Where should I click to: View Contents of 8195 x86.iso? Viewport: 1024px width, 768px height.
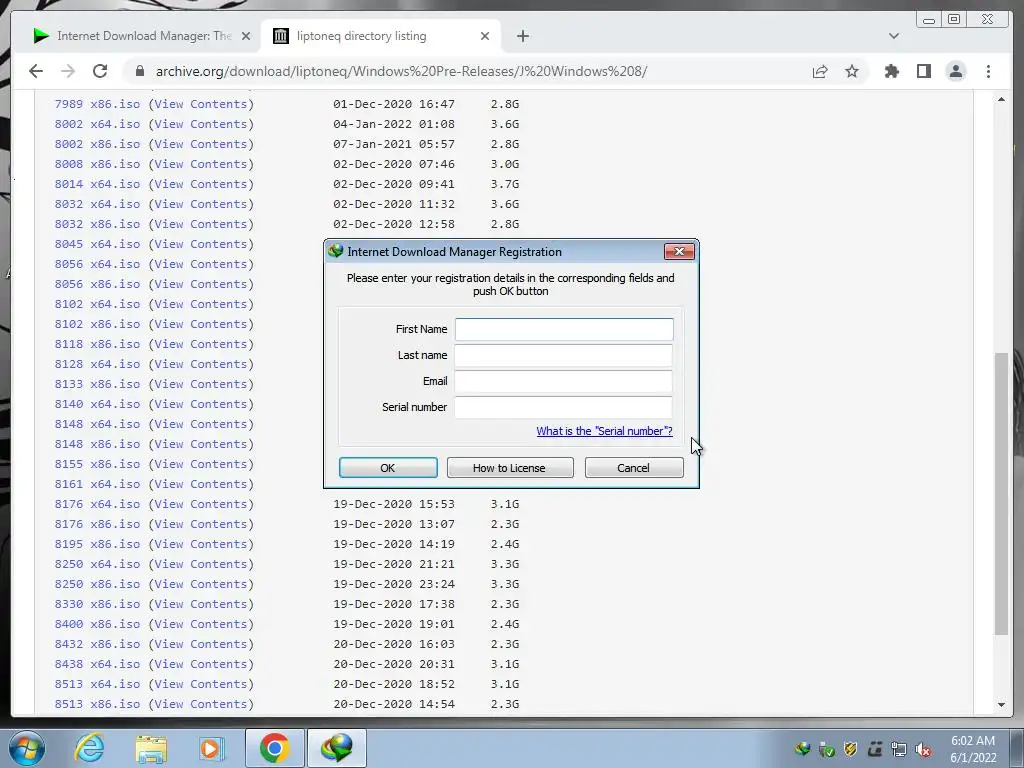[201, 544]
